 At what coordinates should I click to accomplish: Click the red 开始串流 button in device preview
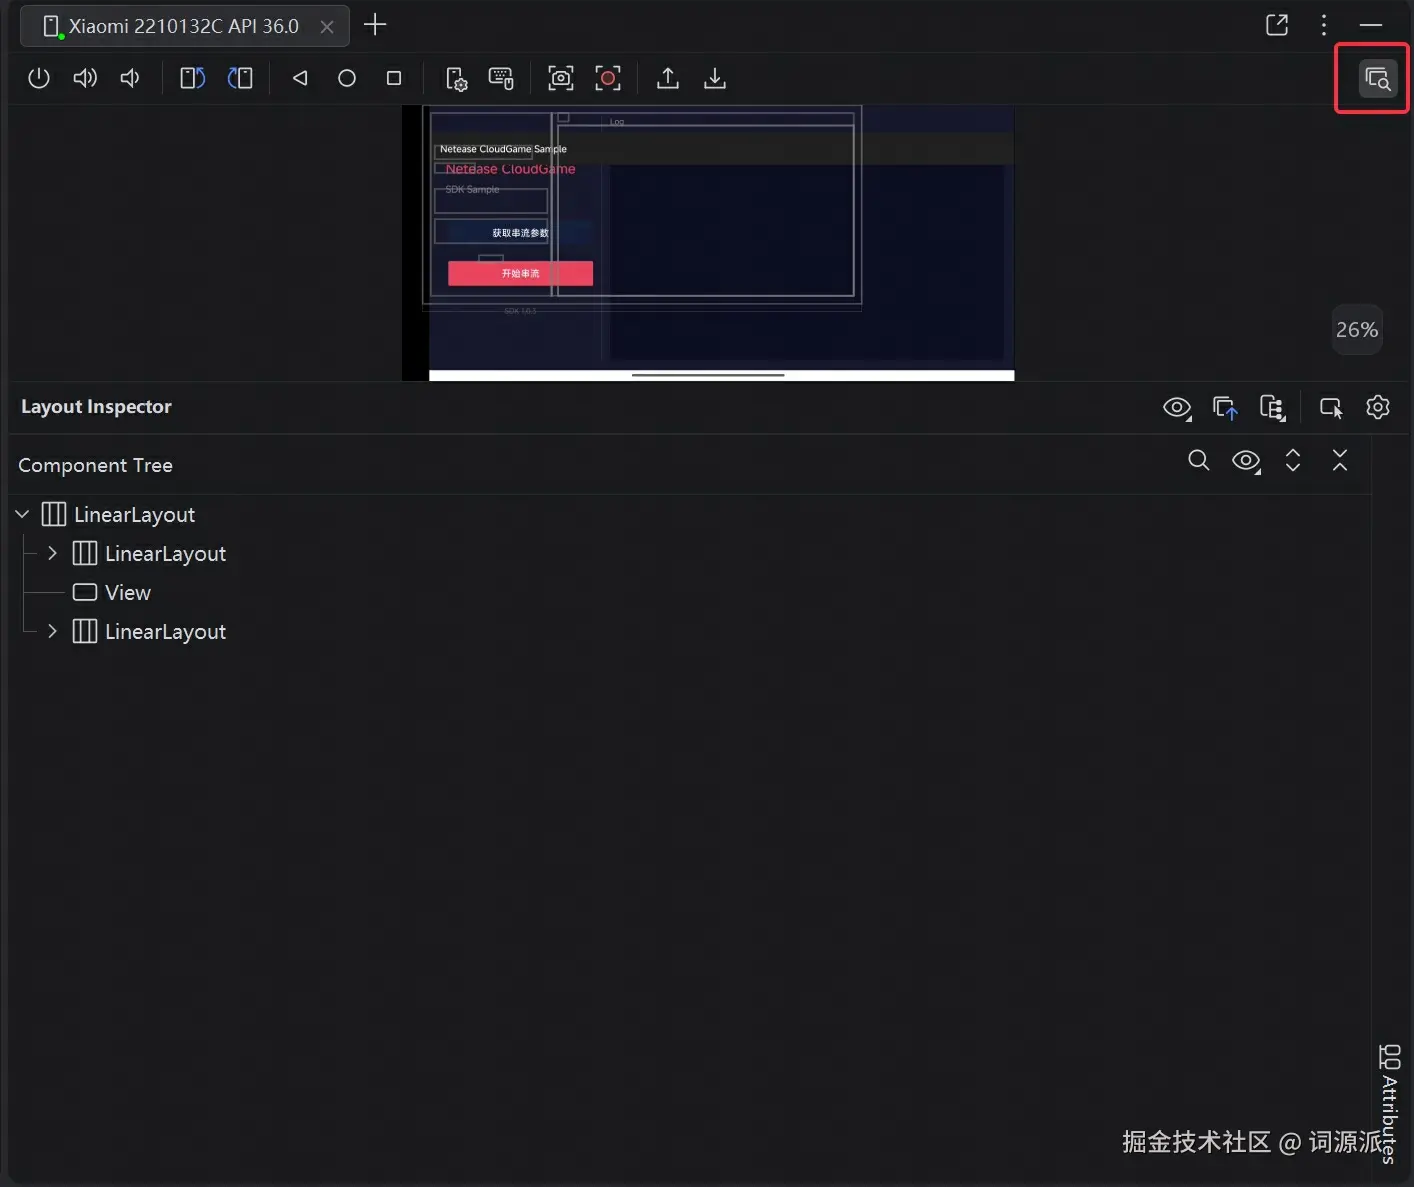[x=520, y=273]
